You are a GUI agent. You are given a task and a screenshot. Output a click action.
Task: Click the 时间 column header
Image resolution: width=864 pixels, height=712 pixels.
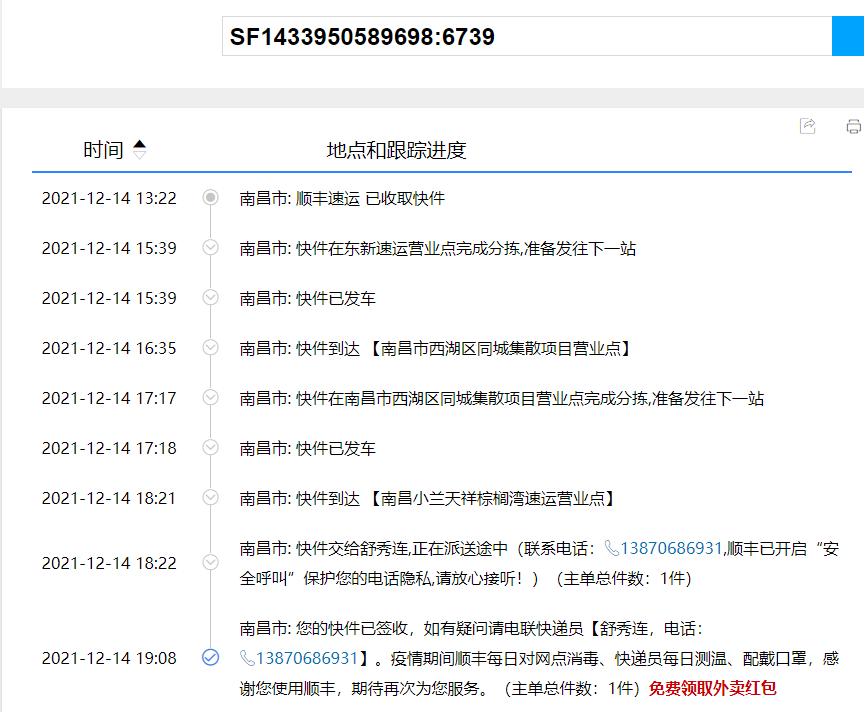coord(103,150)
